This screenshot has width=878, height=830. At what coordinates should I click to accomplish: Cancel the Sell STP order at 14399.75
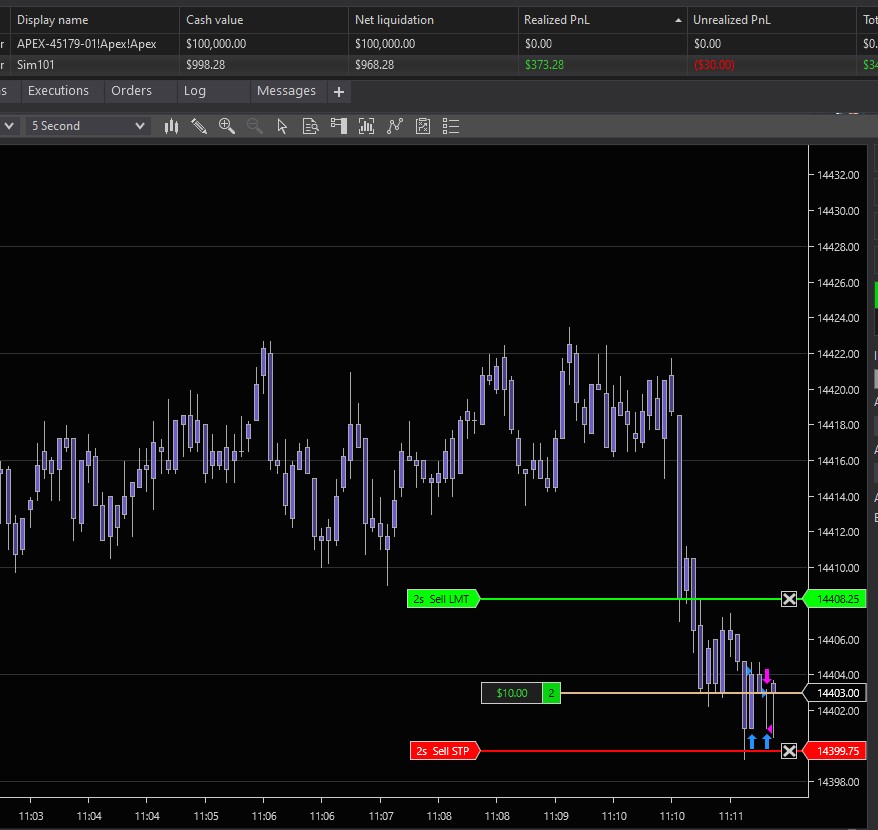tap(789, 751)
